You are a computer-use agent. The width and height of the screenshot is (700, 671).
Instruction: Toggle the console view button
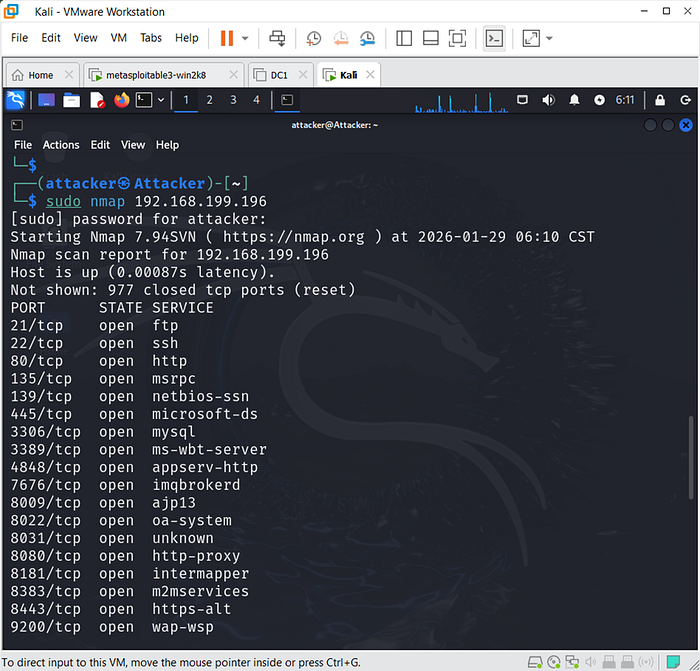(x=494, y=38)
